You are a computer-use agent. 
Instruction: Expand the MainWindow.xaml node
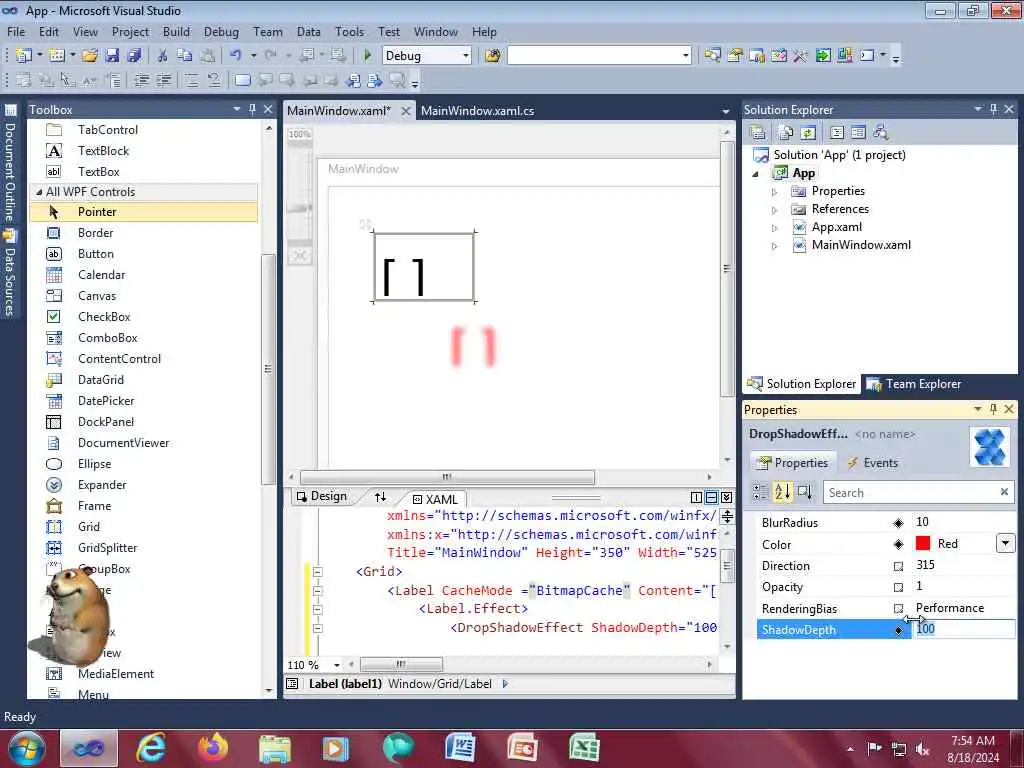click(x=775, y=246)
